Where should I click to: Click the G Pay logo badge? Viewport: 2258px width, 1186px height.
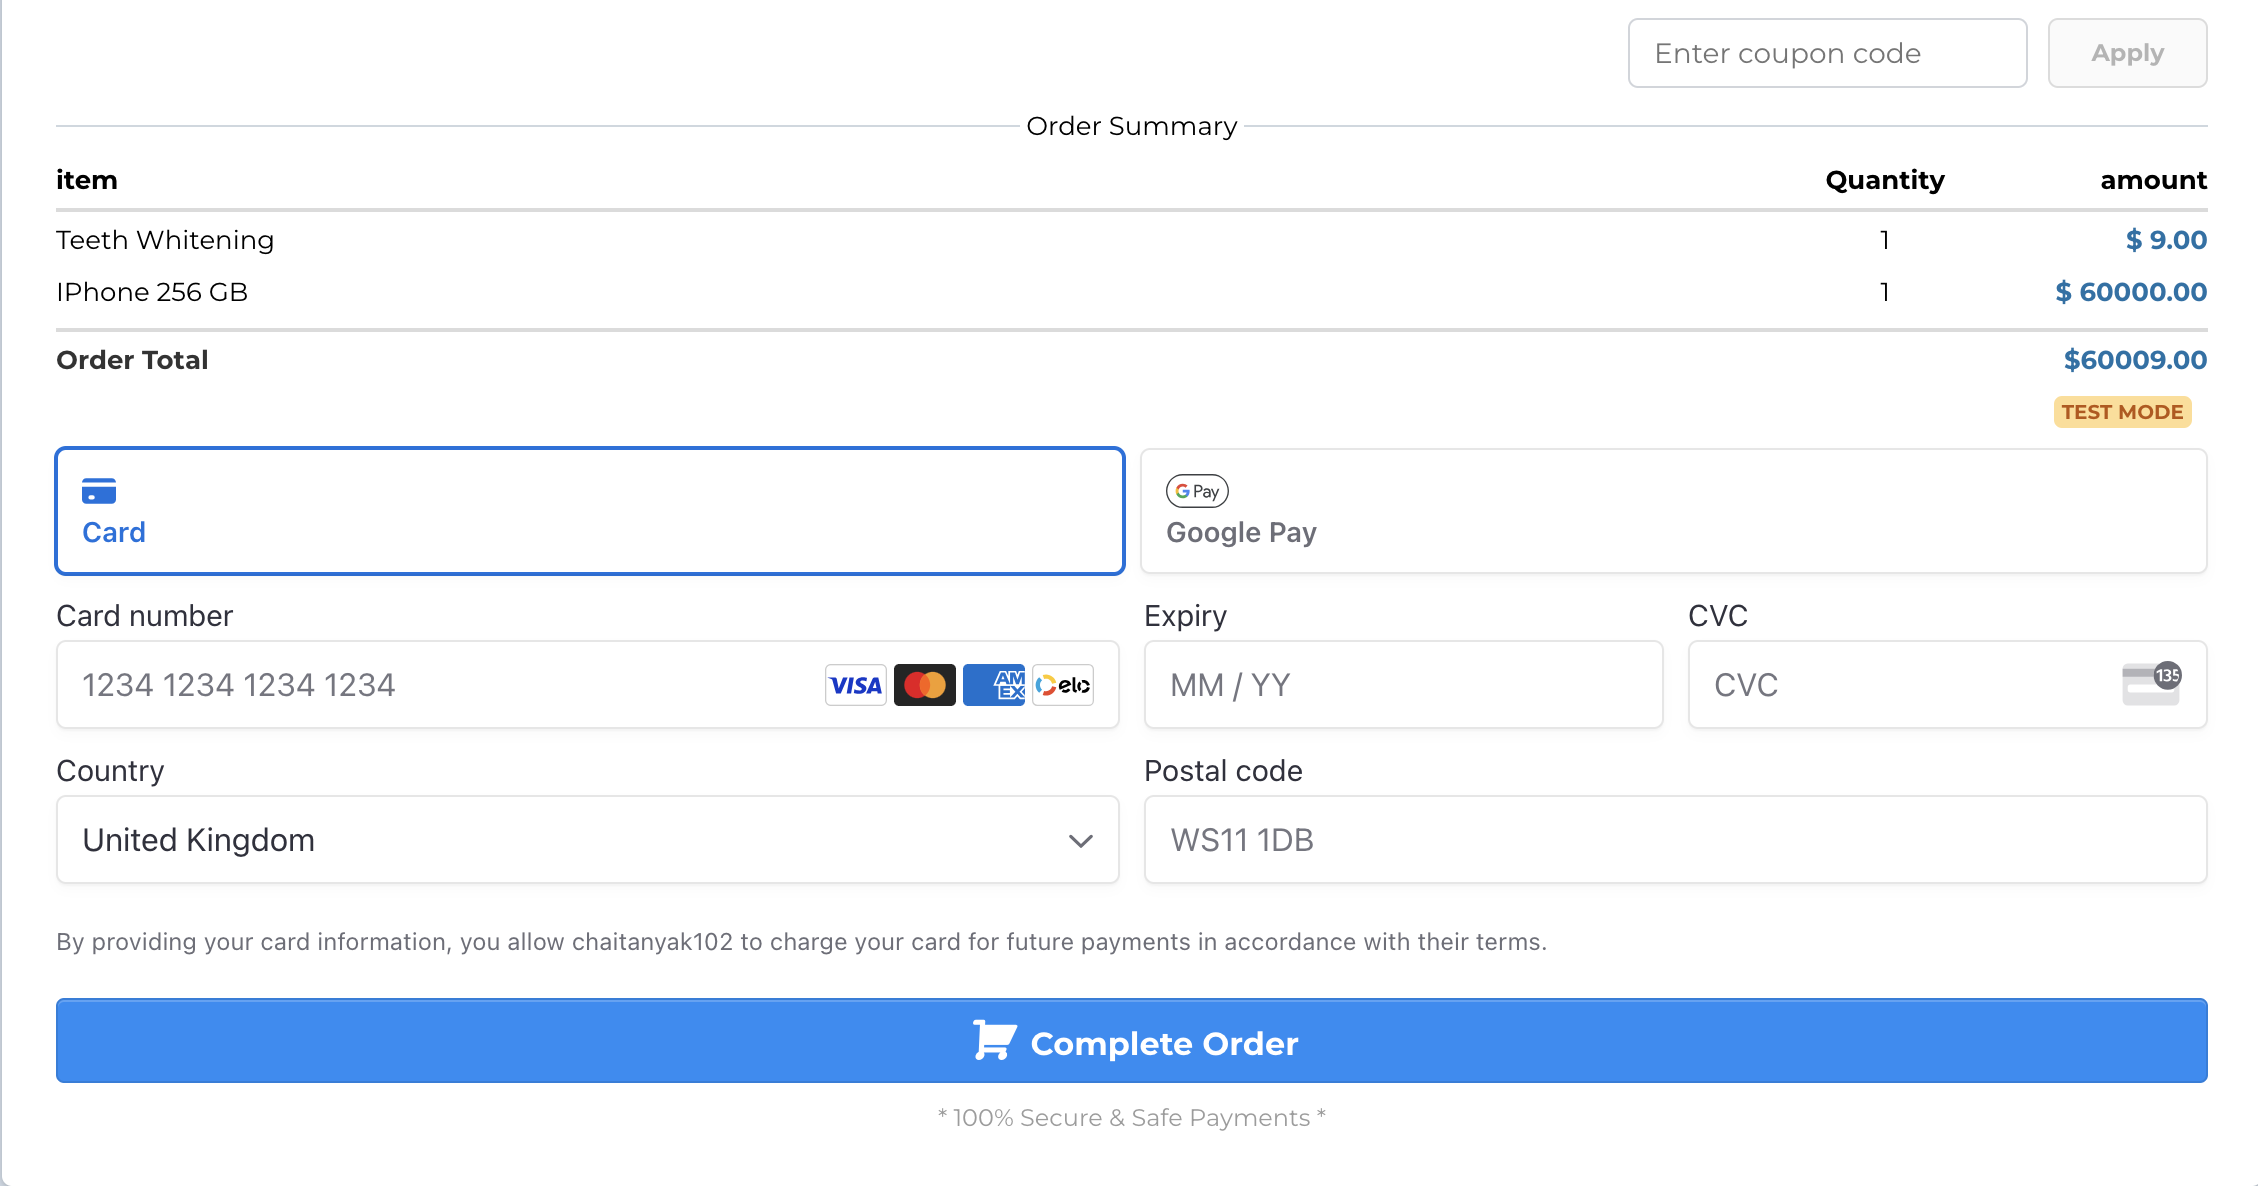click(x=1197, y=491)
